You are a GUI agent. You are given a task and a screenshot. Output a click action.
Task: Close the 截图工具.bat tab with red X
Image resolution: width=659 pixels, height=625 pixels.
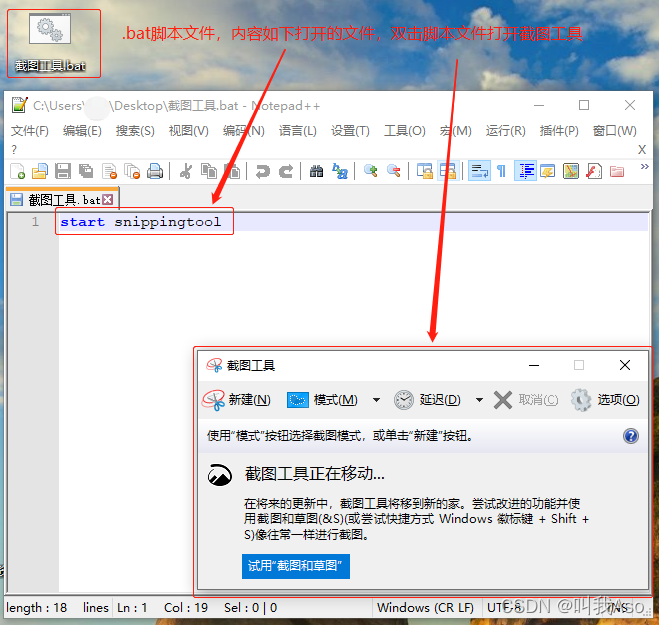pyautogui.click(x=108, y=200)
